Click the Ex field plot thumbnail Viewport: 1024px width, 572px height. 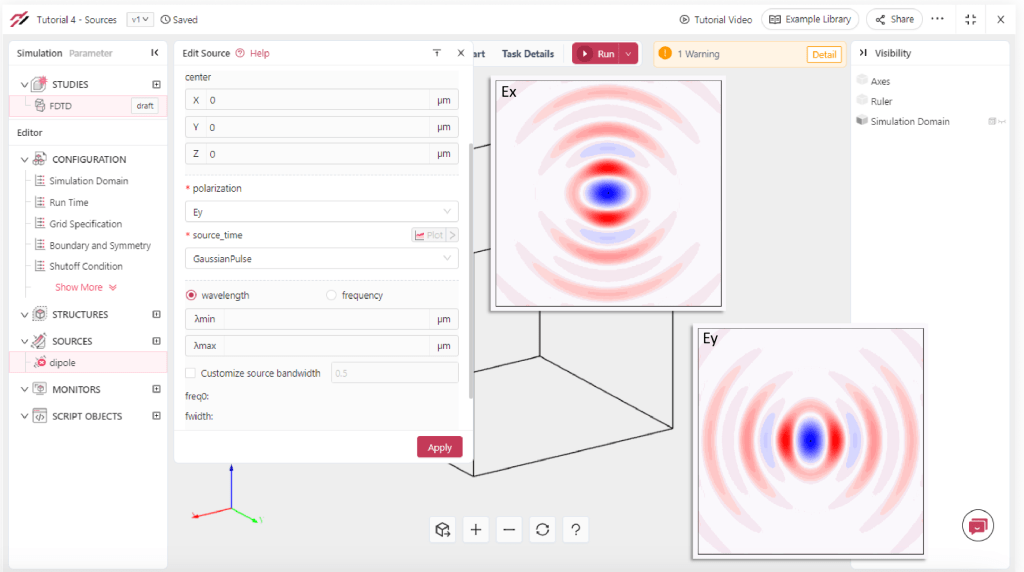tap(608, 193)
